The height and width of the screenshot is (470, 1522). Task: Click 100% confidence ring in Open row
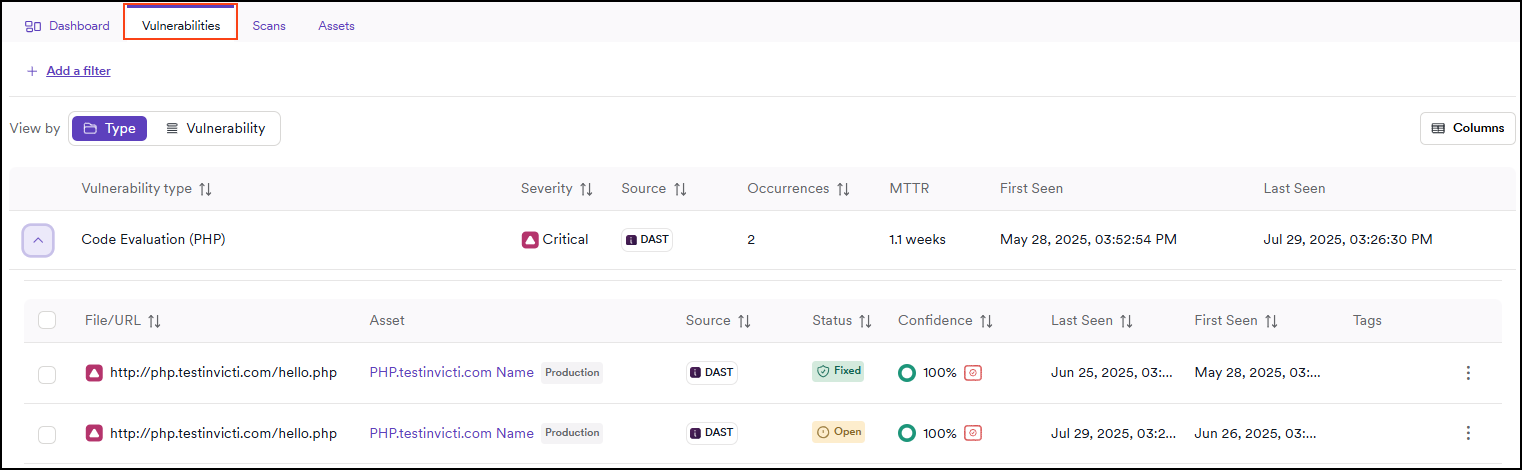click(x=907, y=433)
